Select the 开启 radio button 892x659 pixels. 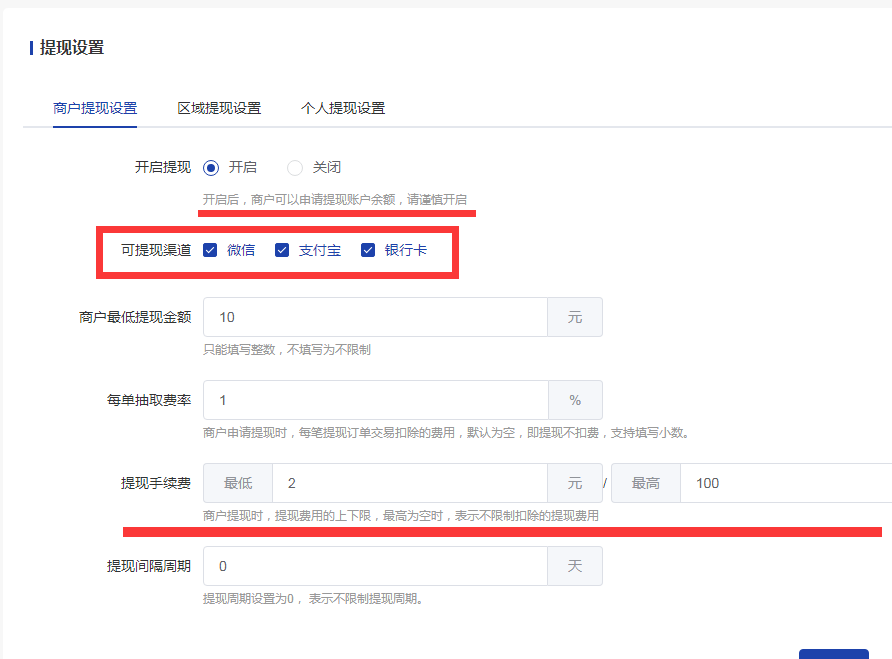pyautogui.click(x=211, y=168)
